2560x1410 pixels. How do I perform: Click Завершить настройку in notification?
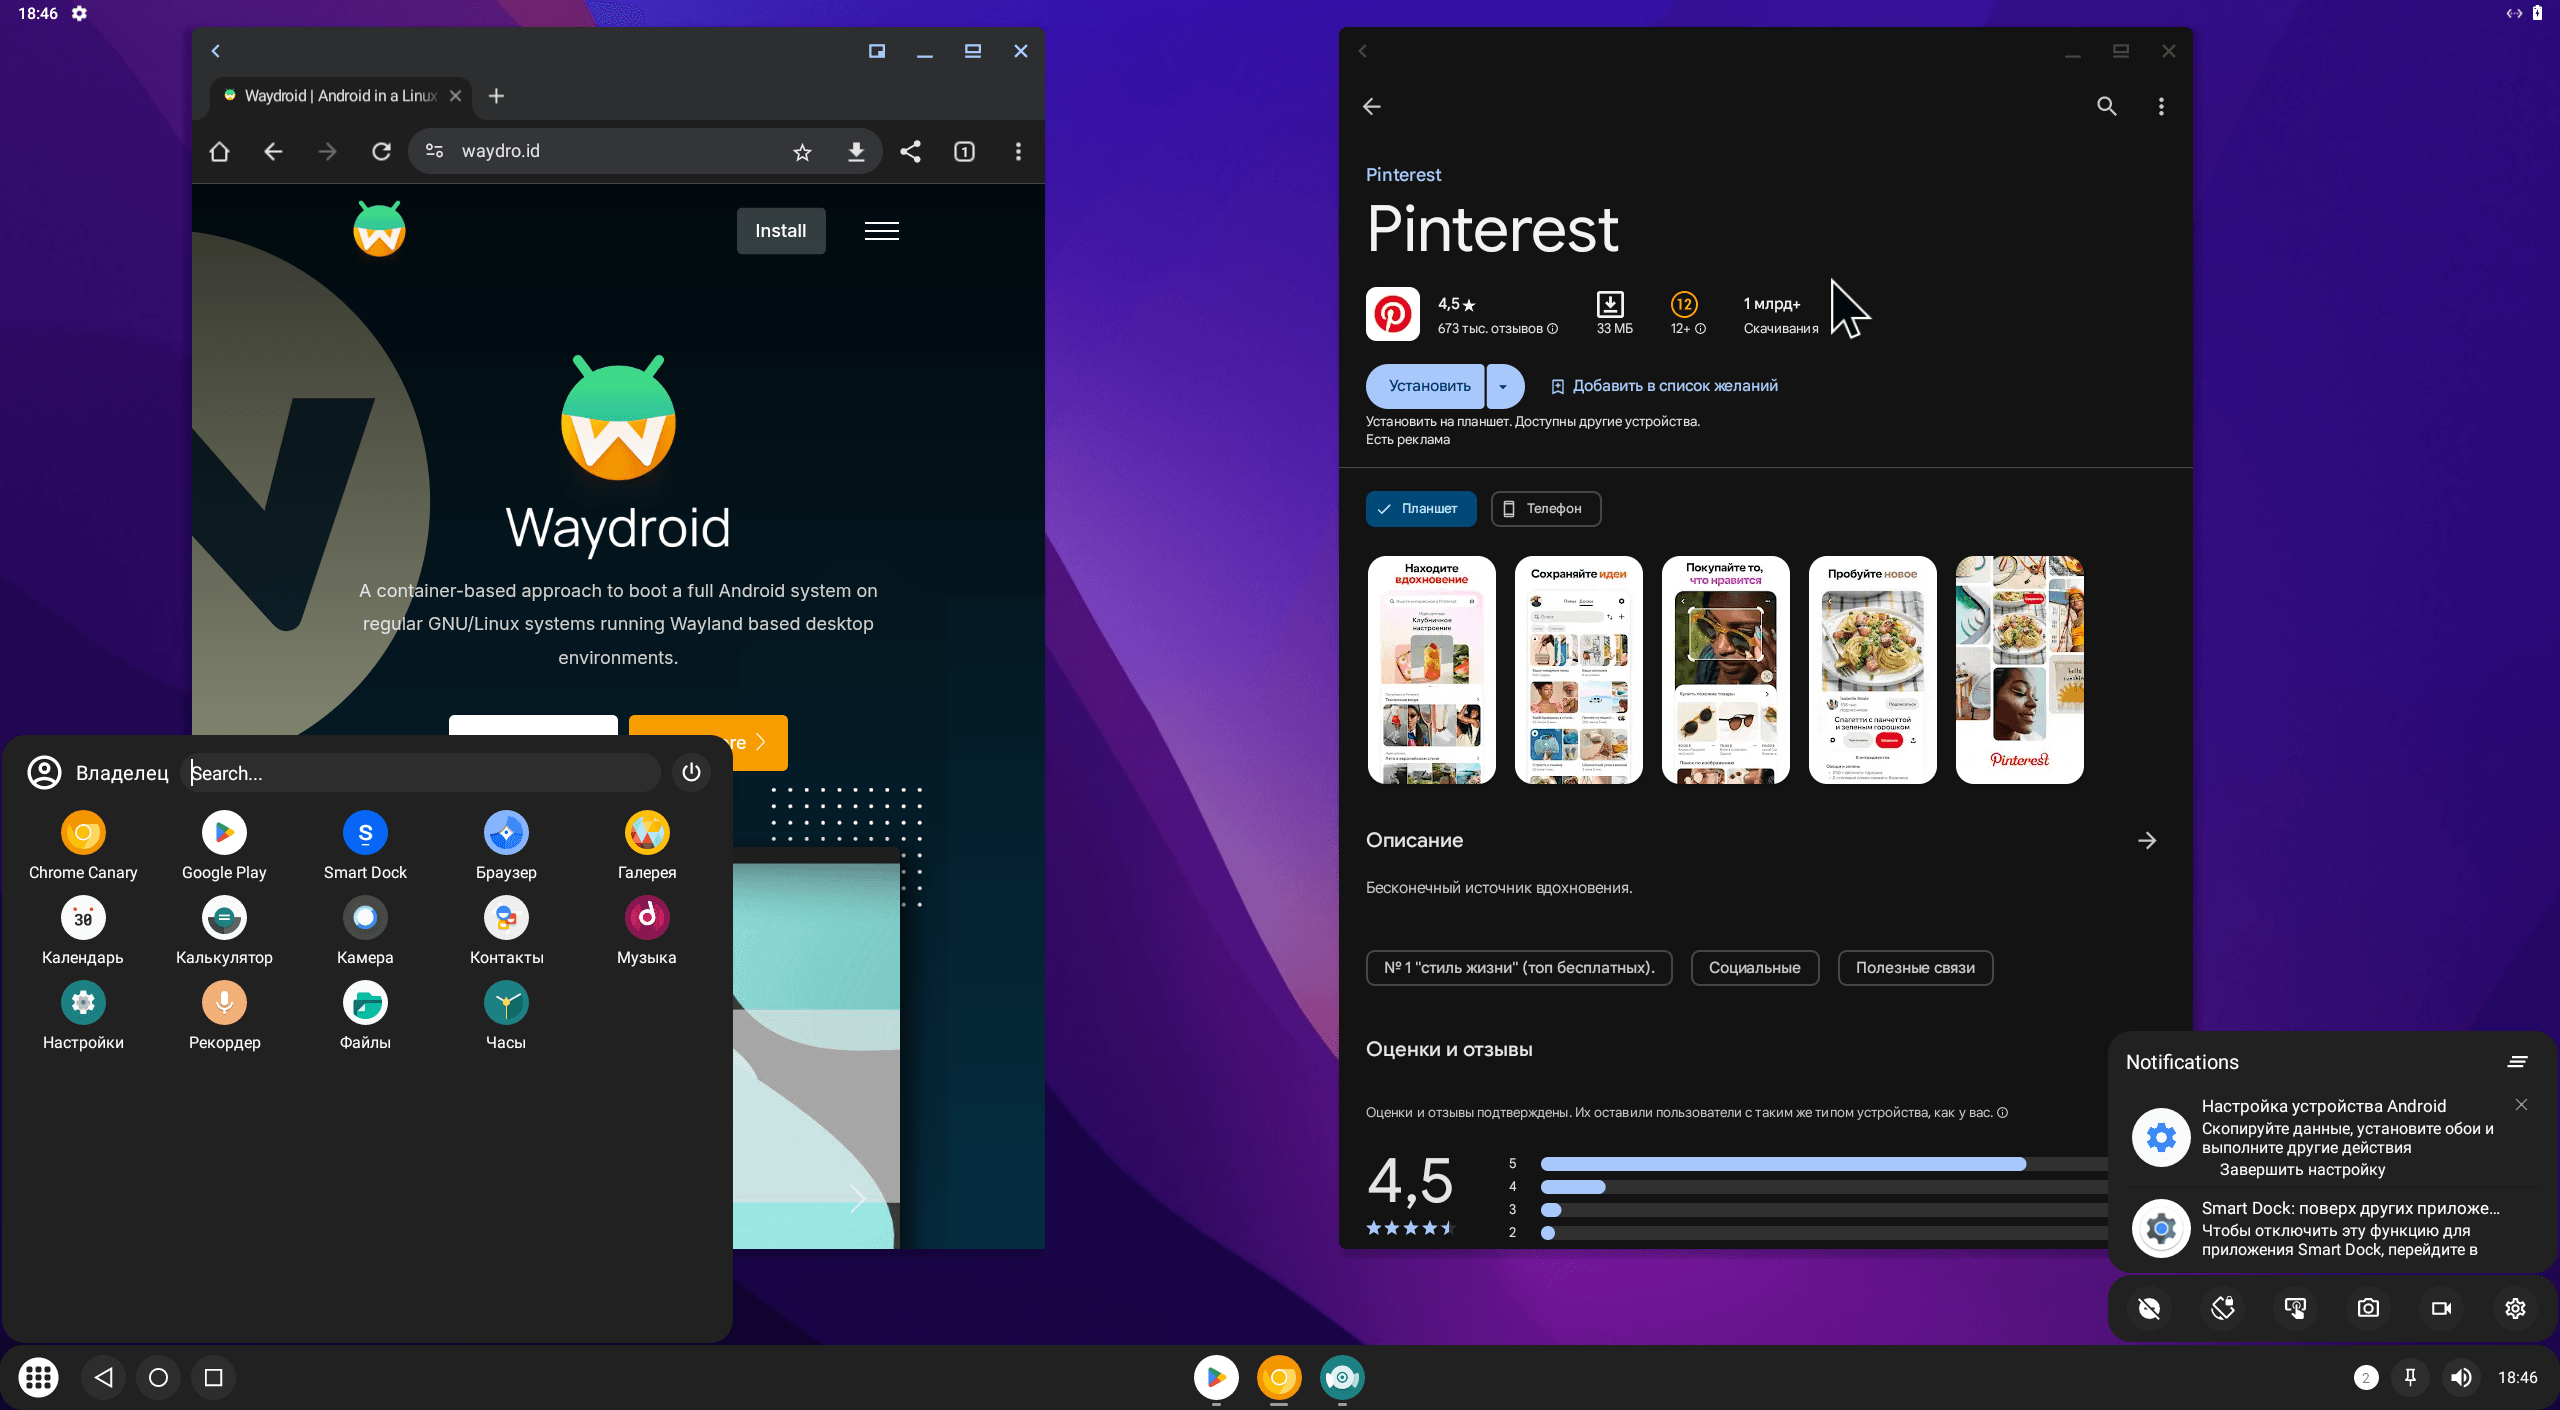2302,1170
